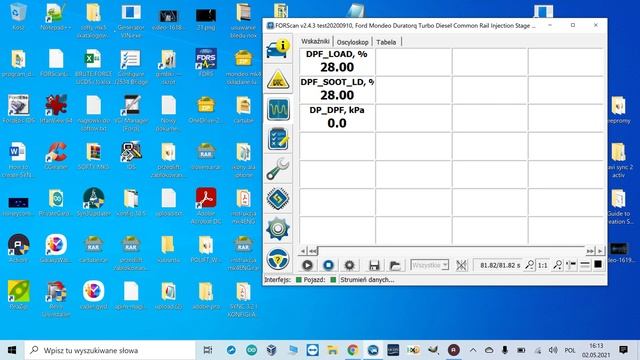Open the taskbar clock showing 16:13
Viewport: 640px width, 360px height.
[x=596, y=350]
